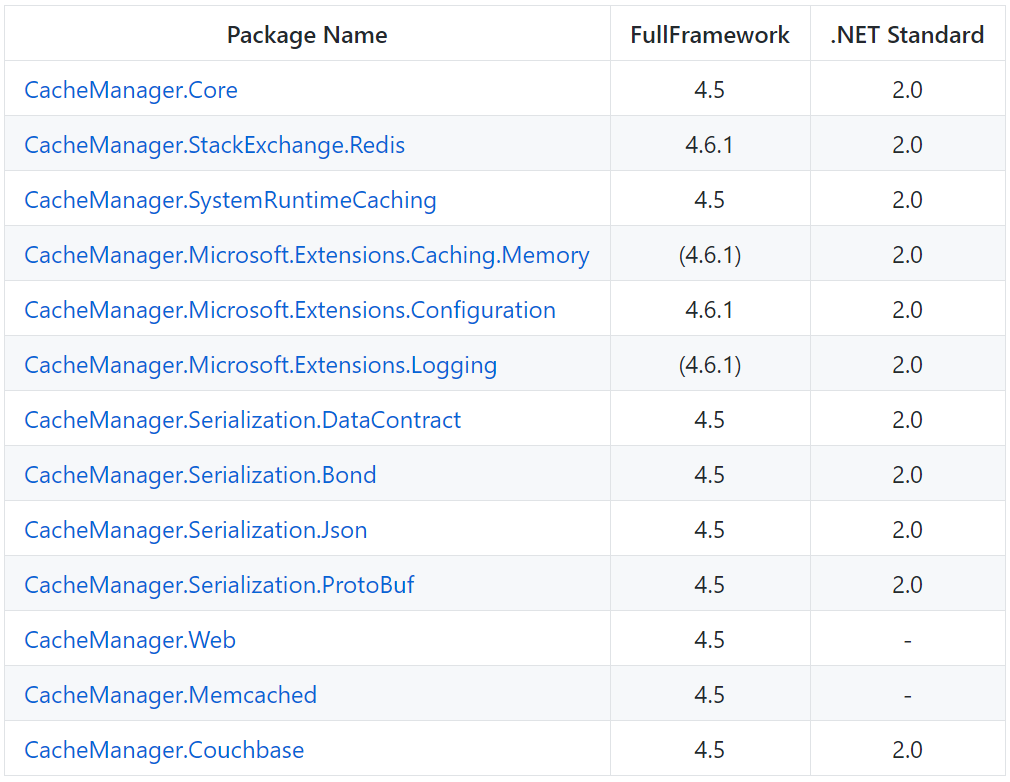Open CacheManager.Serialization.DataContract link
Screen dimensions: 1010x782
pos(242,420)
